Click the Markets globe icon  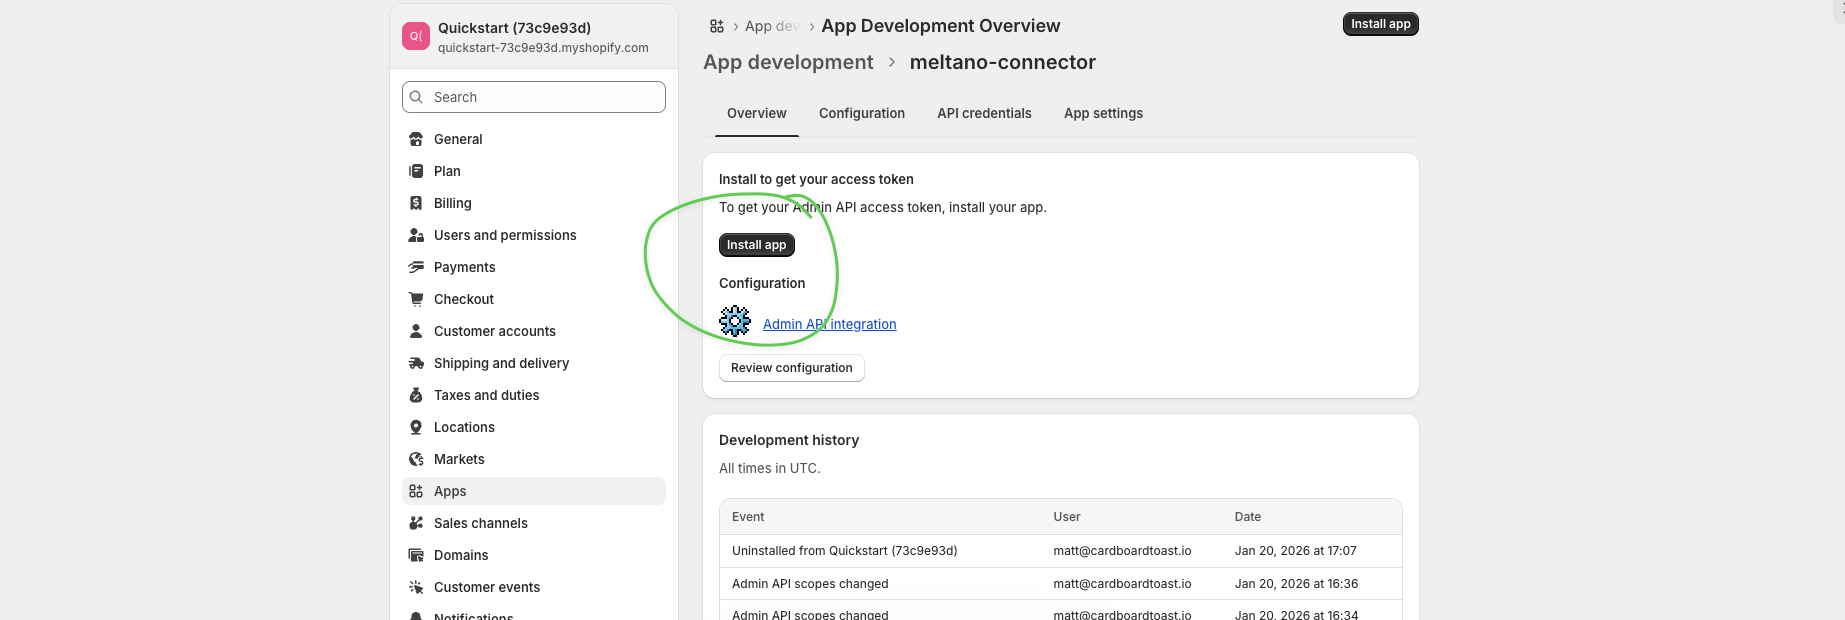pyautogui.click(x=416, y=459)
